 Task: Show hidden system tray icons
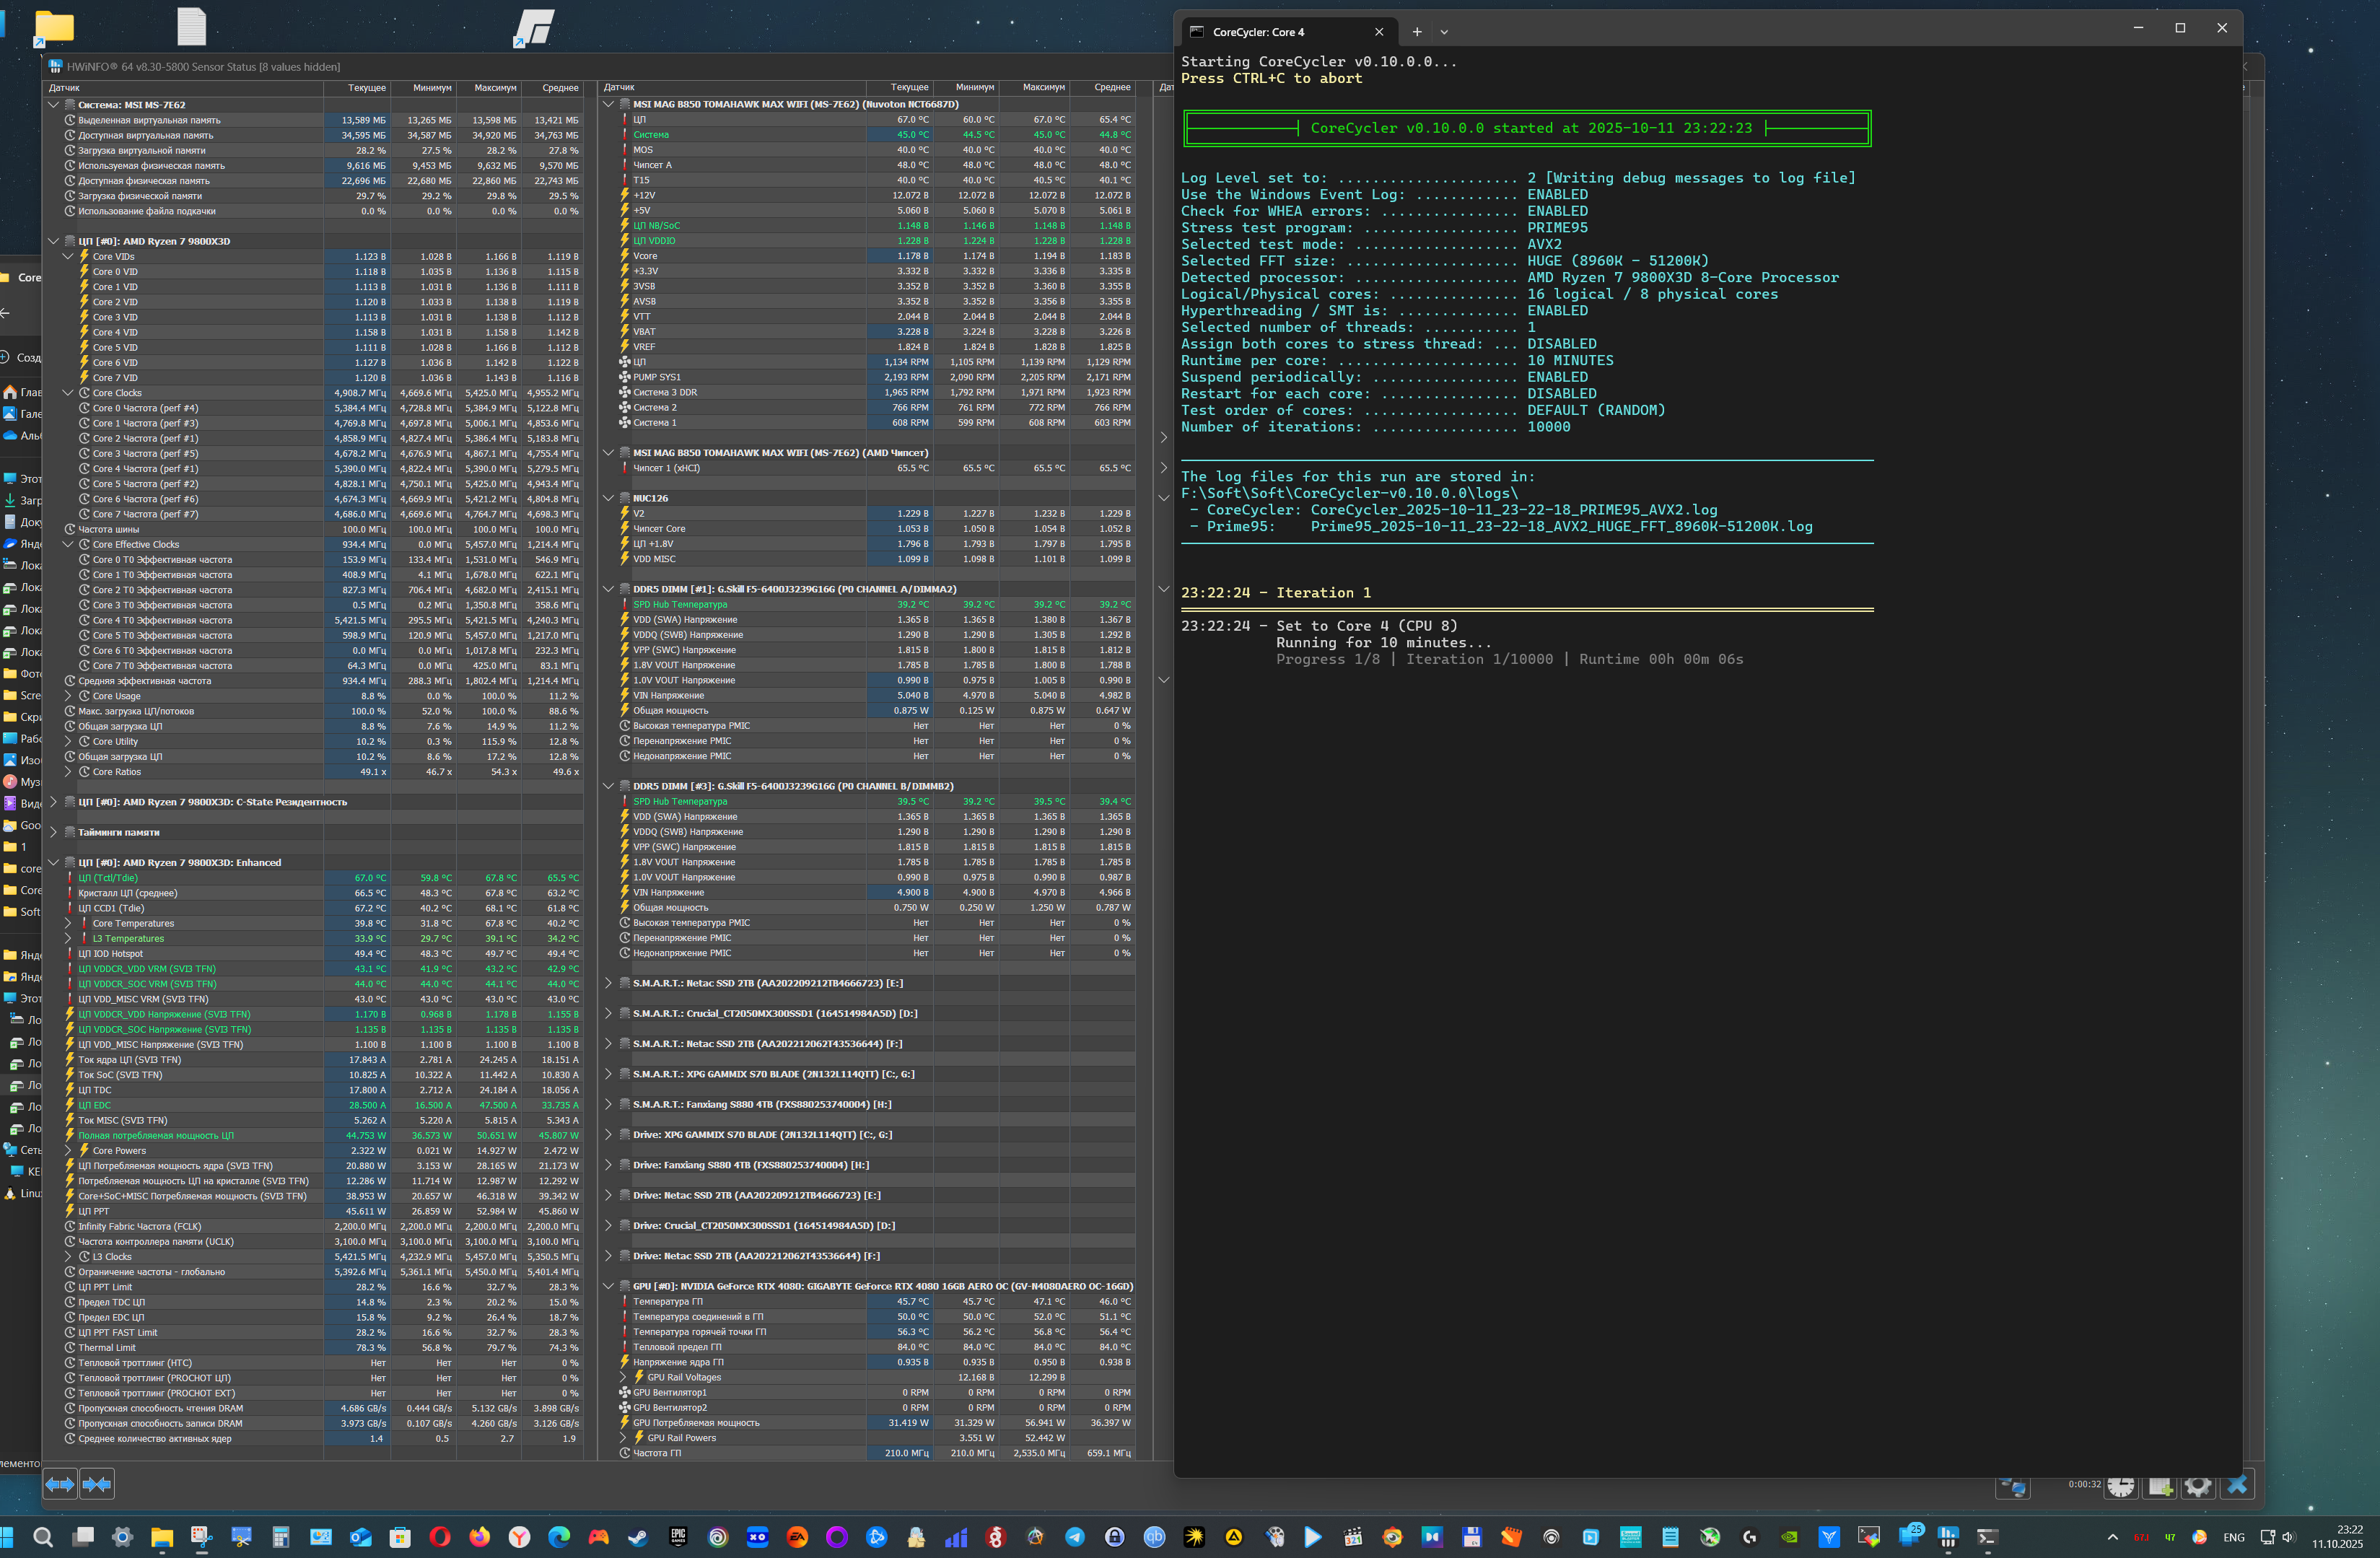[2112, 1537]
